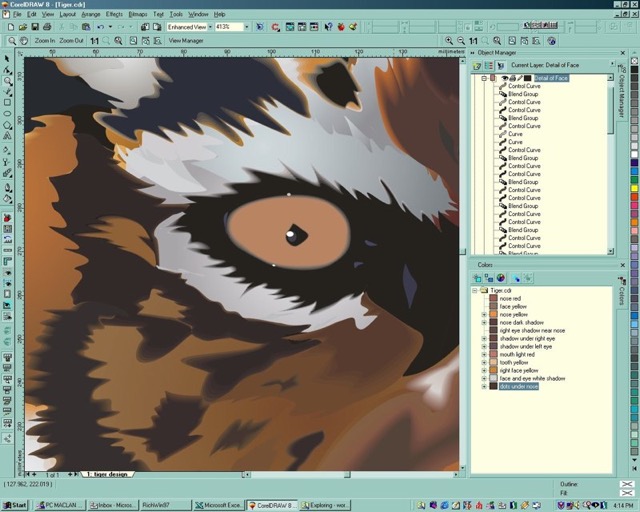Click the Import icon in the standard toolbar

pos(145,27)
